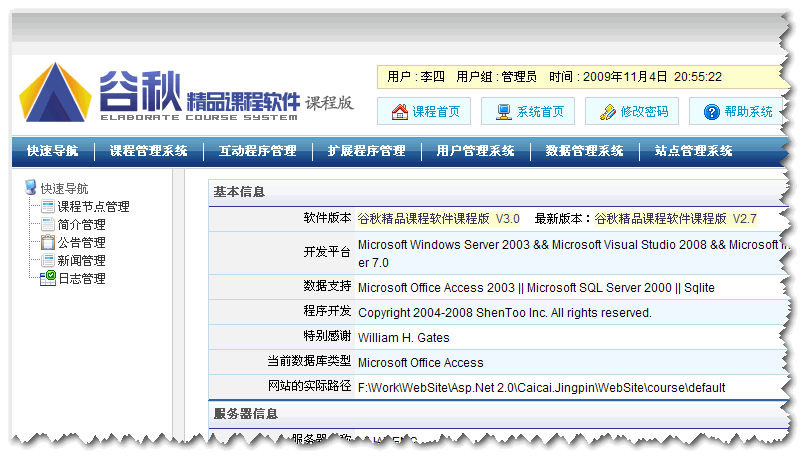This screenshot has height=461, width=808.
Task: Go to 课程首页 via its button label
Action: coord(436,112)
